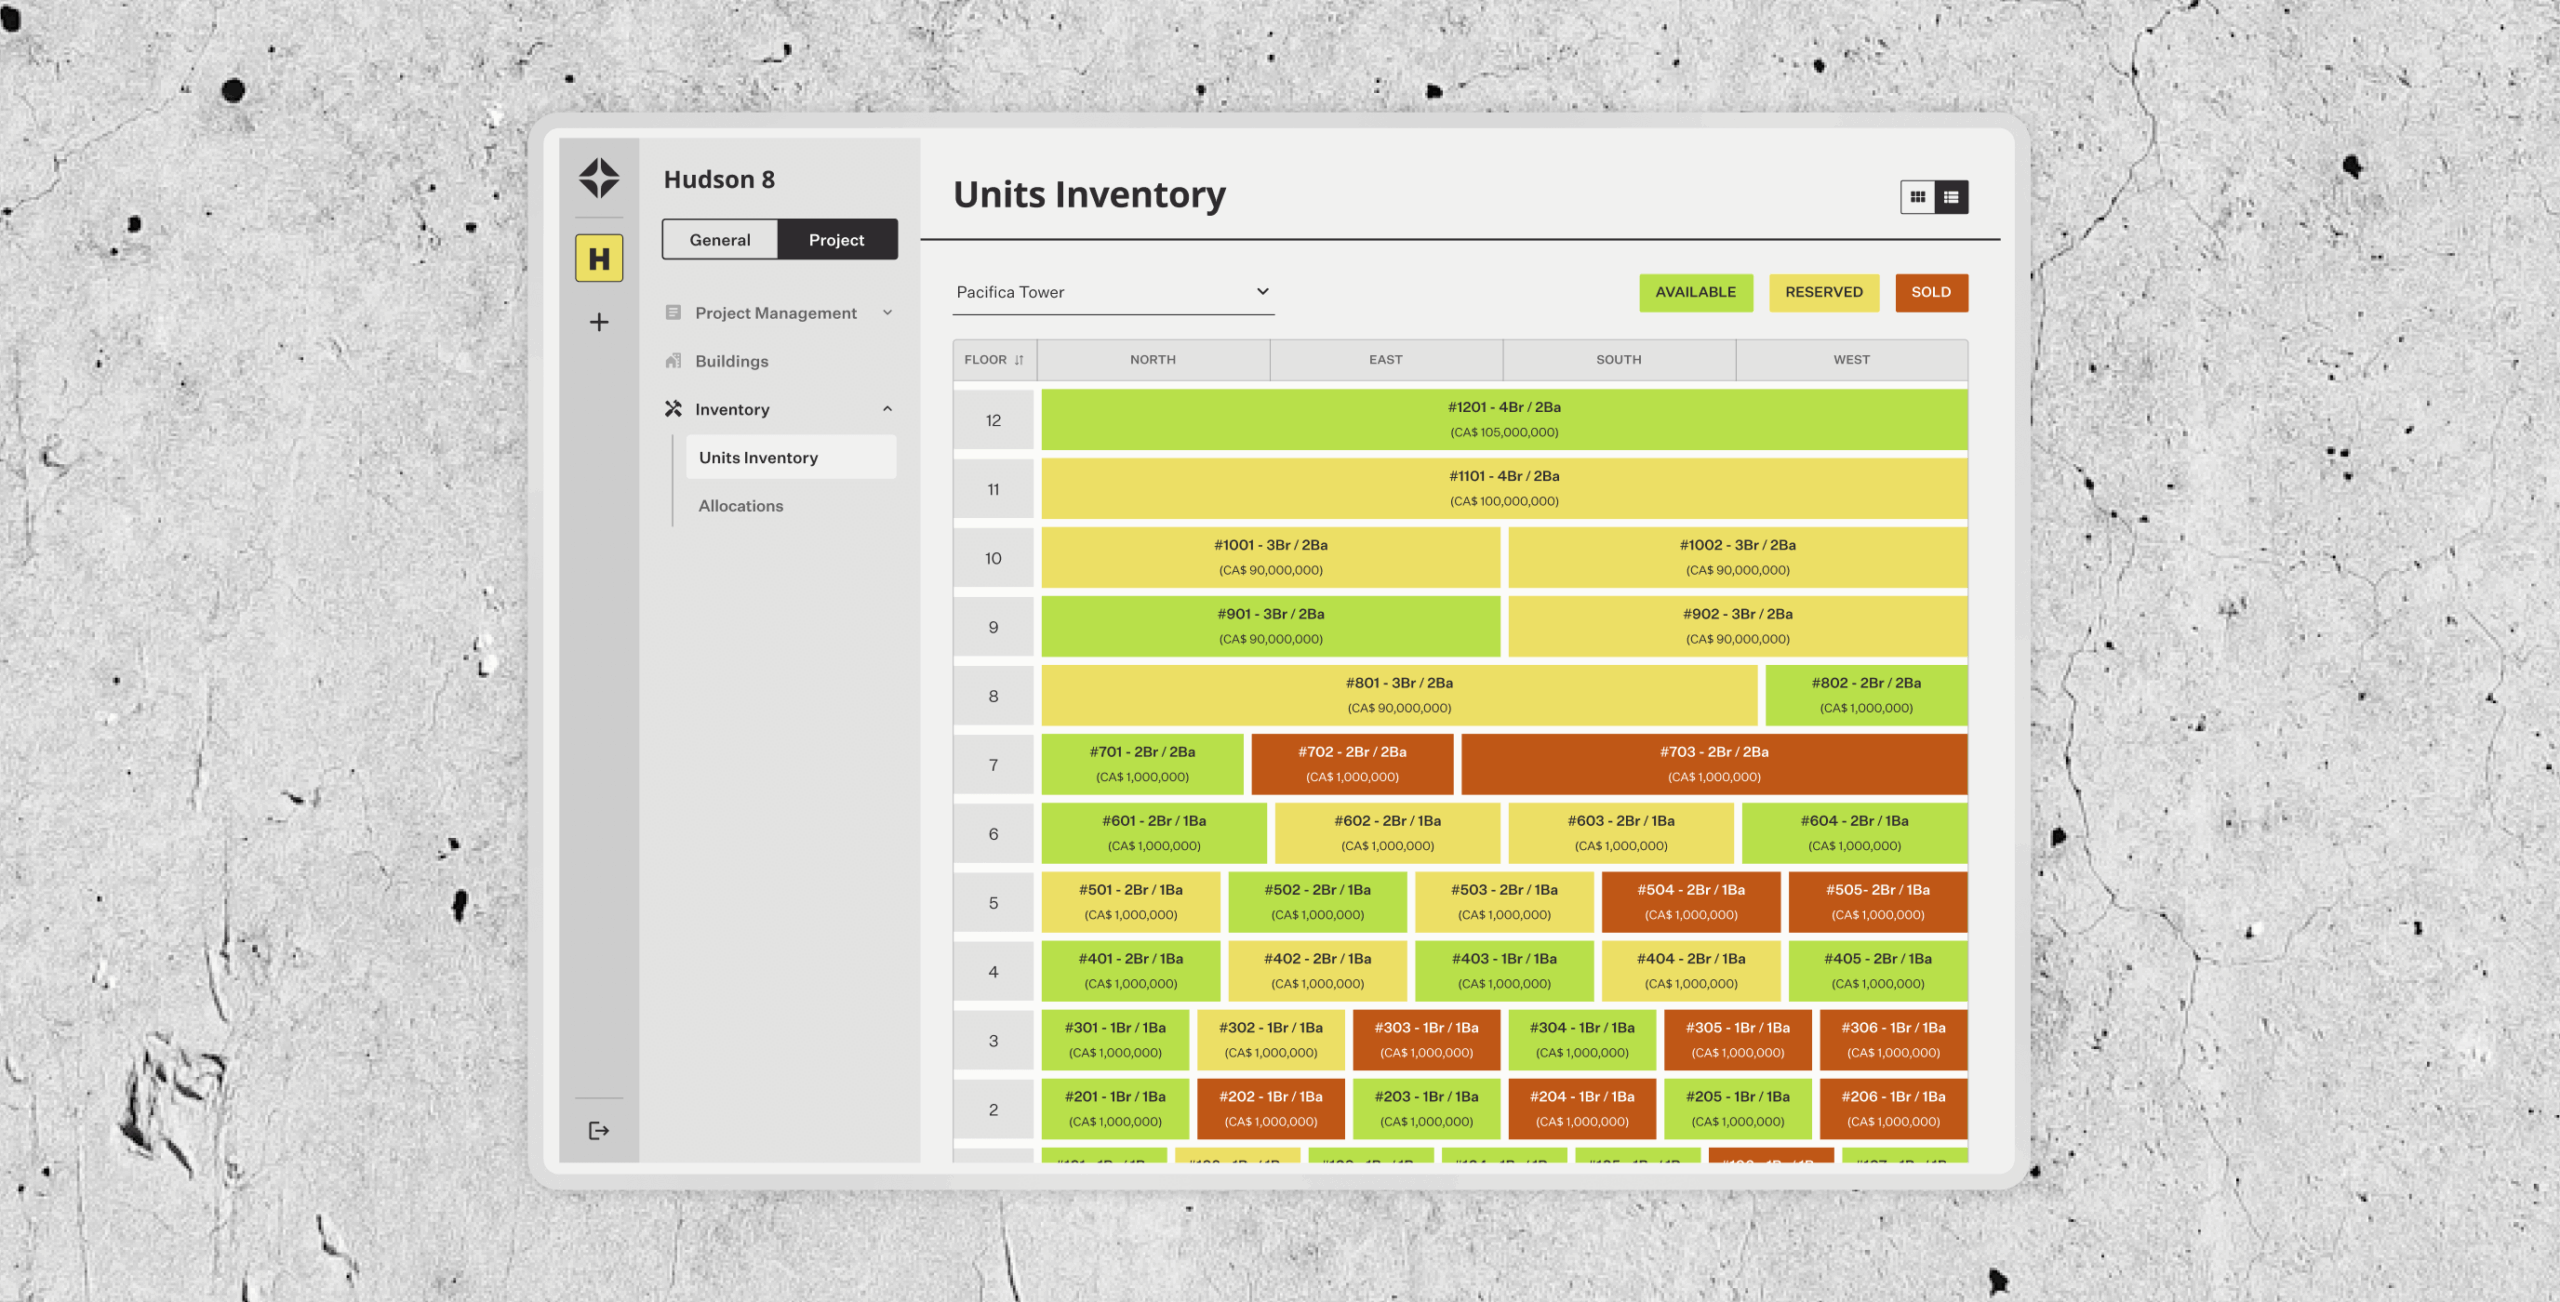
Task: Click the app logo icon at sidebar top
Action: click(598, 178)
